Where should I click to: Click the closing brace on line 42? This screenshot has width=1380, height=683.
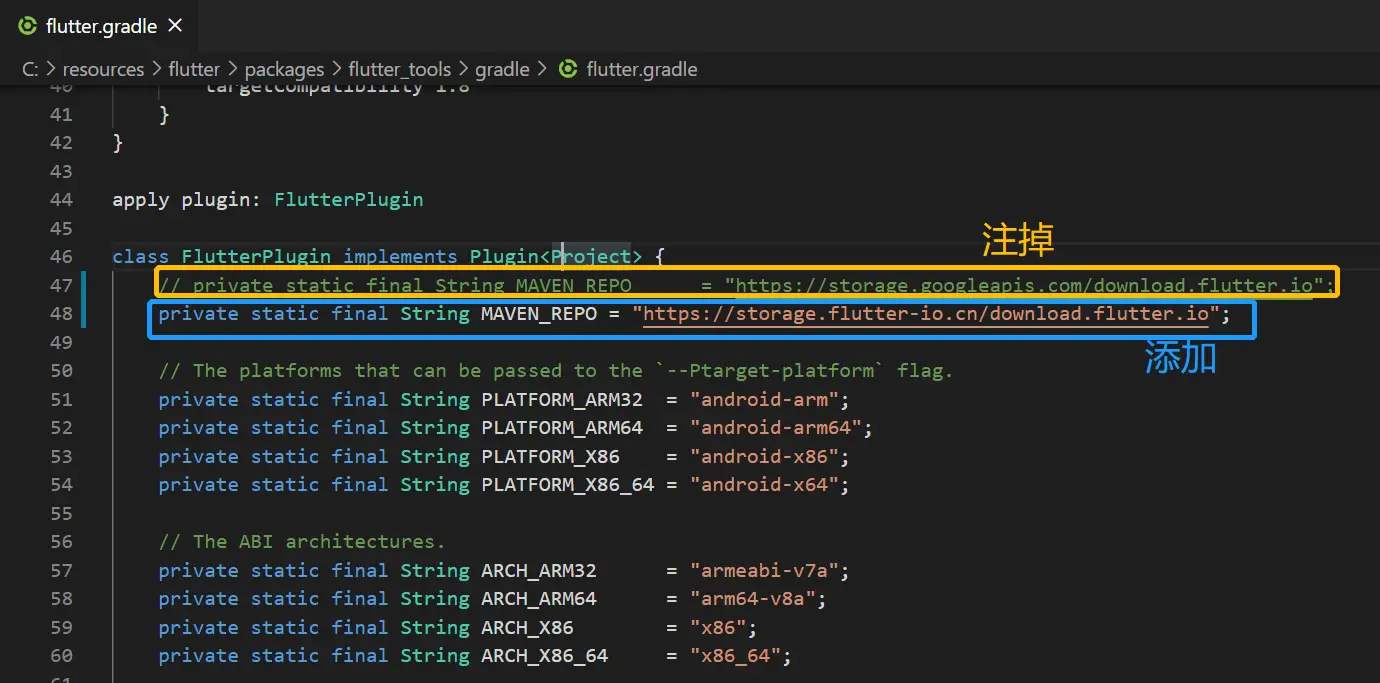pos(117,143)
